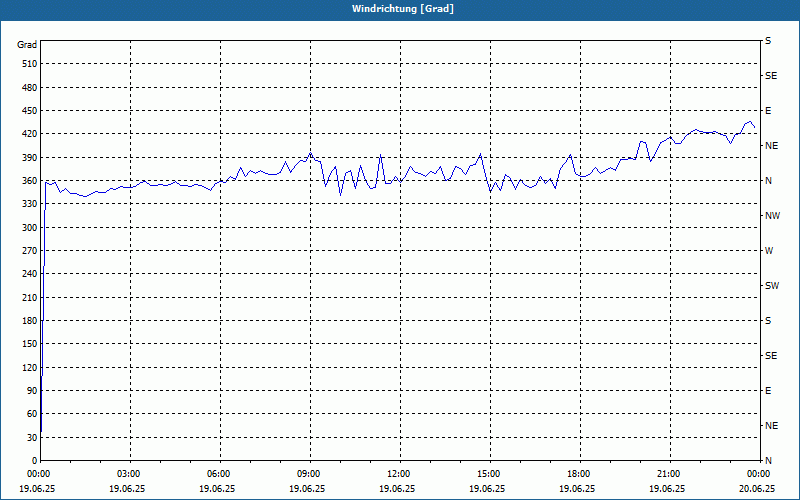The height and width of the screenshot is (500, 800).
Task: Select the W compass label
Action: pyautogui.click(x=769, y=251)
